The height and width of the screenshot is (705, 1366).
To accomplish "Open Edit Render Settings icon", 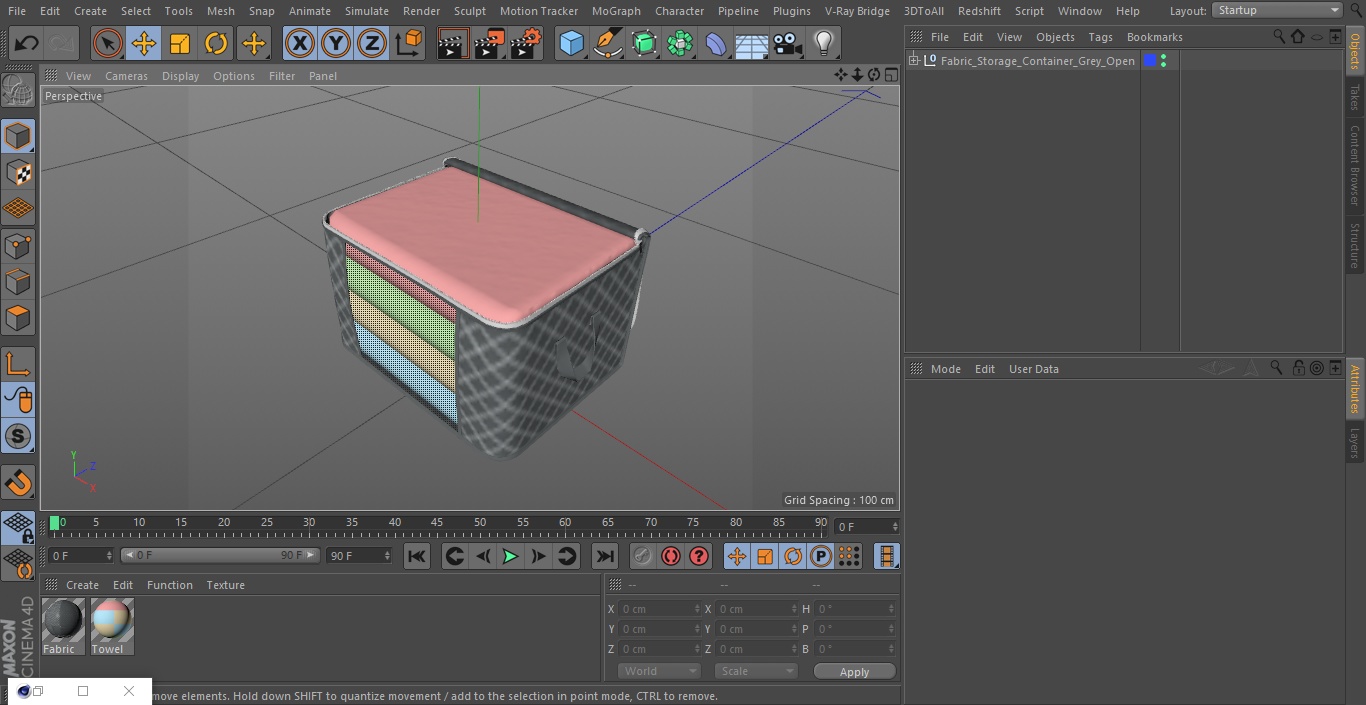I will coord(526,43).
